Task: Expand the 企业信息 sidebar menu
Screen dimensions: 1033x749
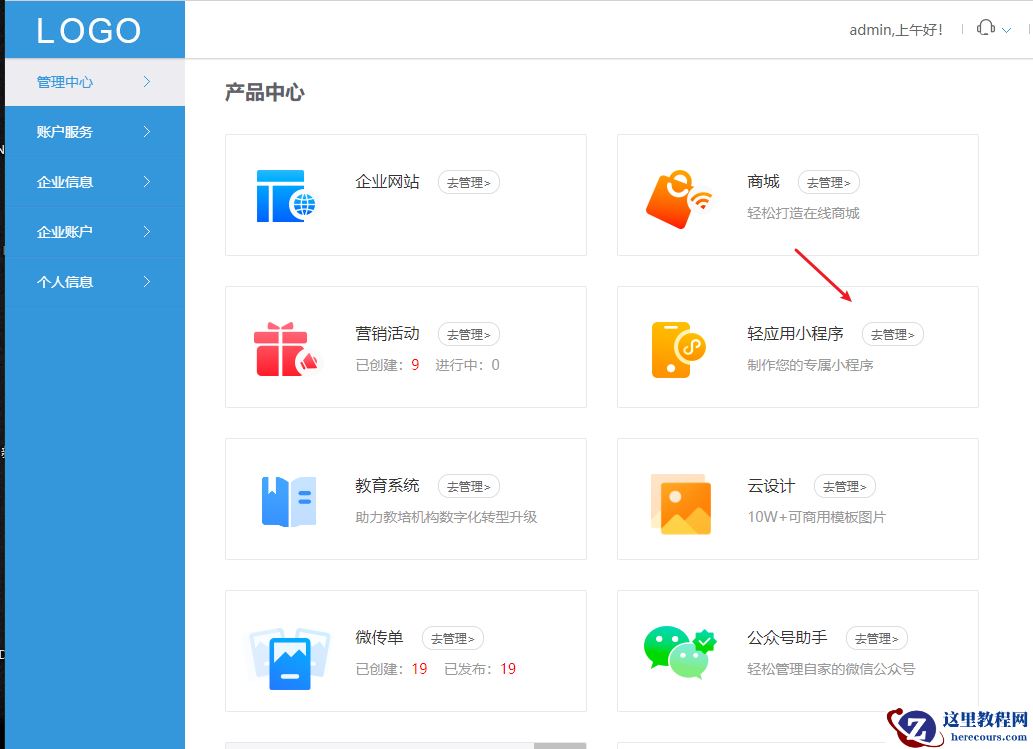Action: click(x=93, y=181)
